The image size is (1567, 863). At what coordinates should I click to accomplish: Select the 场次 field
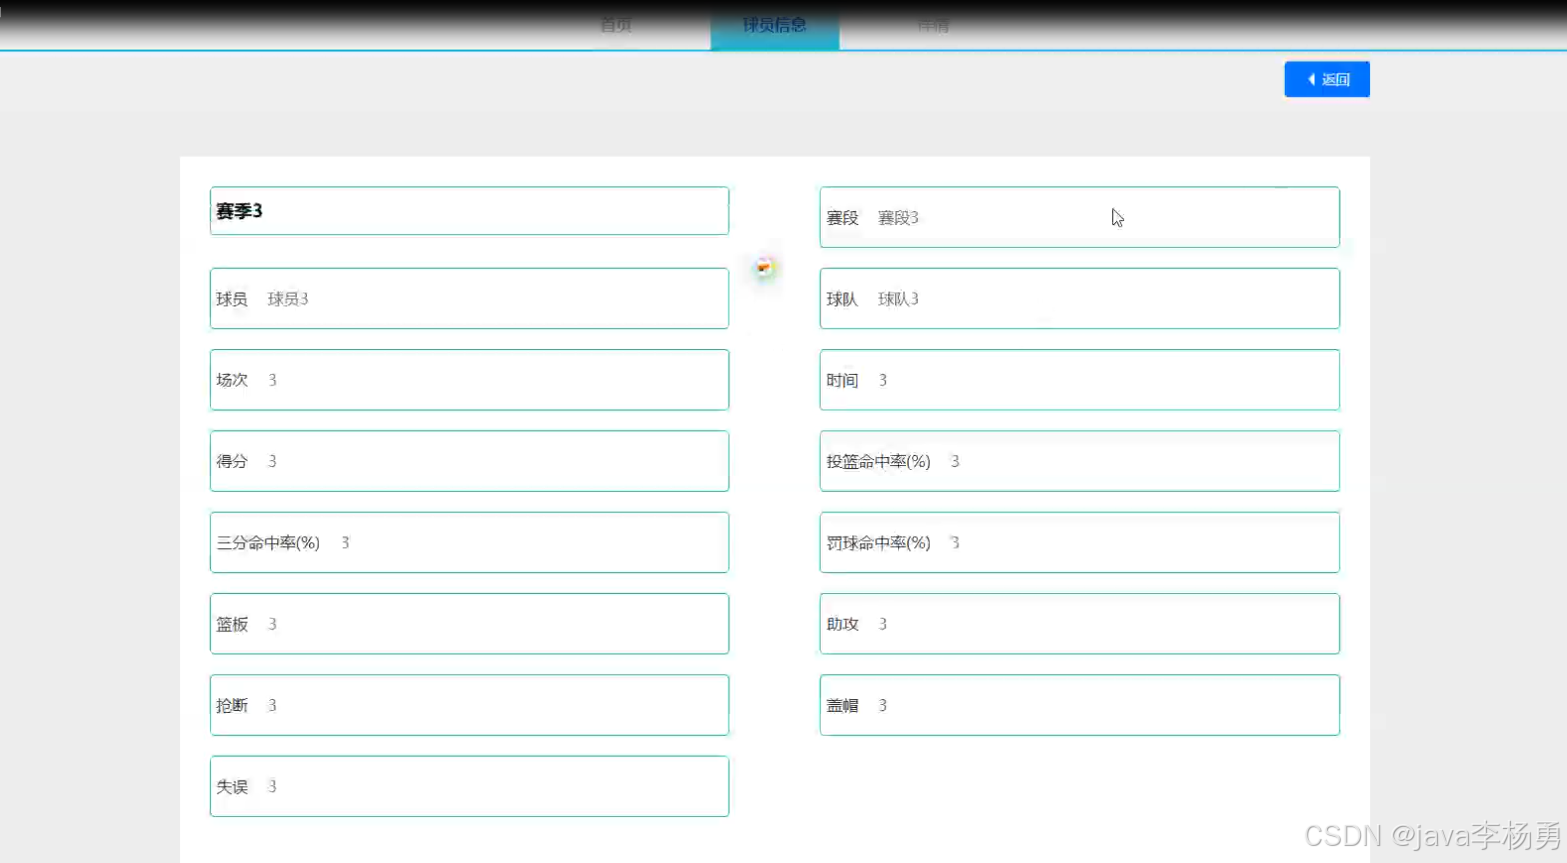pyautogui.click(x=469, y=380)
